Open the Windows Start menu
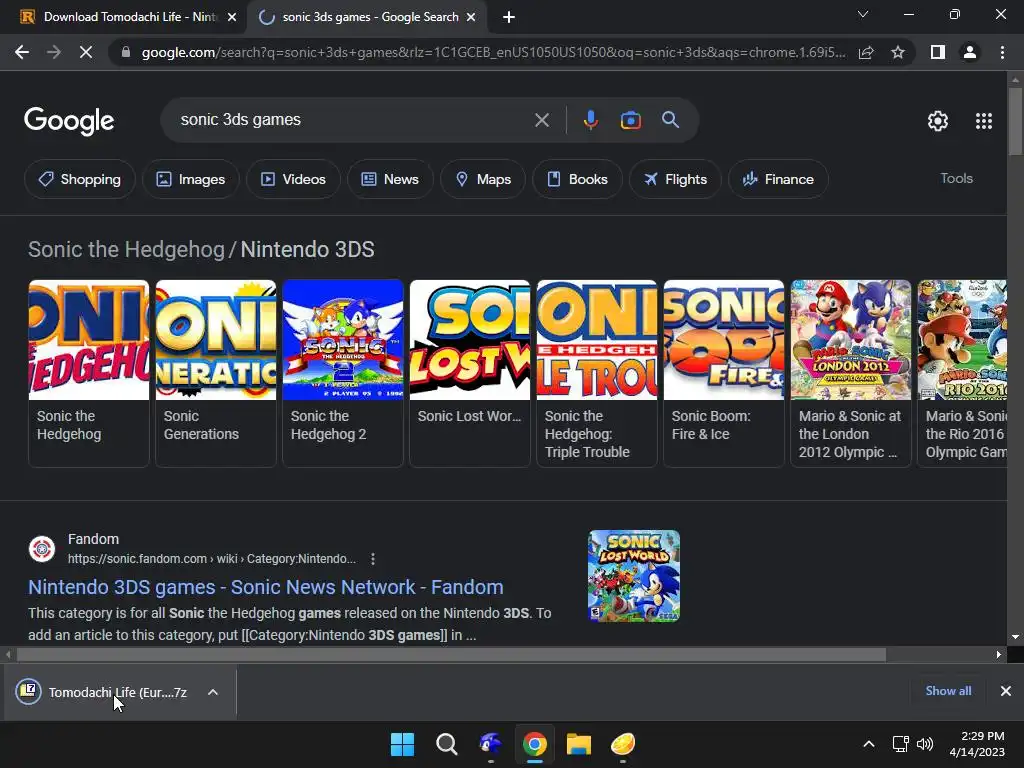This screenshot has width=1024, height=768. [x=402, y=744]
